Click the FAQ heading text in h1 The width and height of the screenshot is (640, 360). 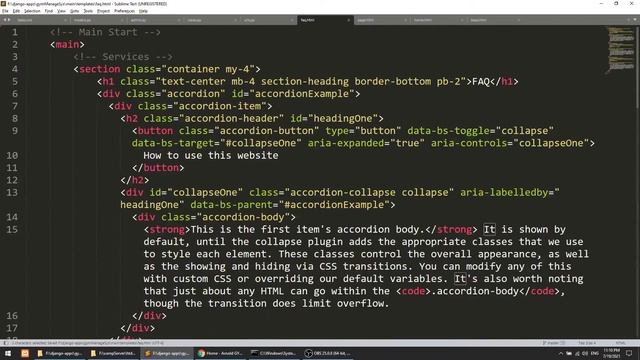(x=481, y=82)
